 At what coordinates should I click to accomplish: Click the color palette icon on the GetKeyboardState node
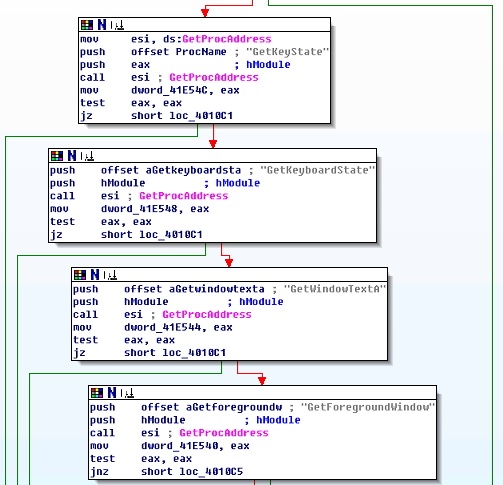click(x=57, y=156)
